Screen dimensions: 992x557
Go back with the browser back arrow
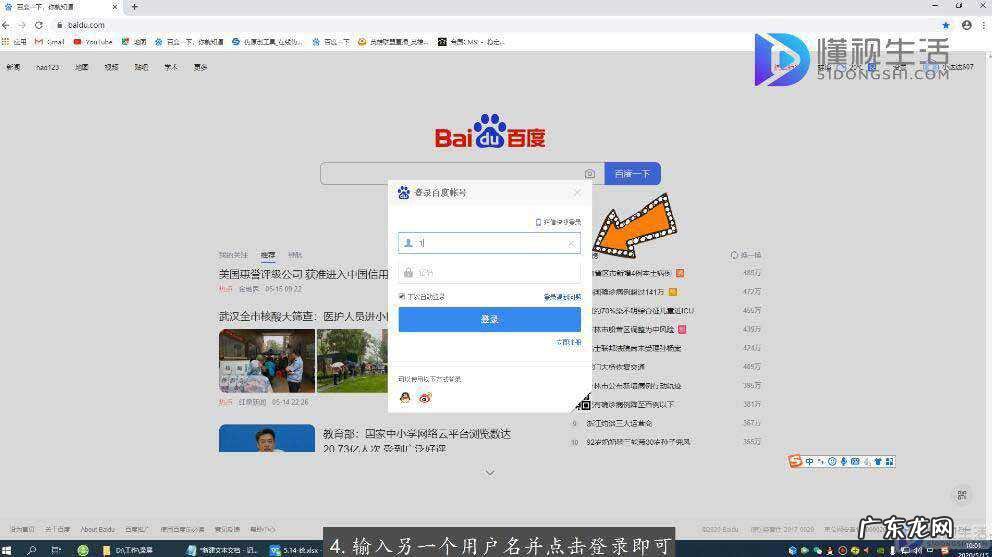(x=6, y=25)
